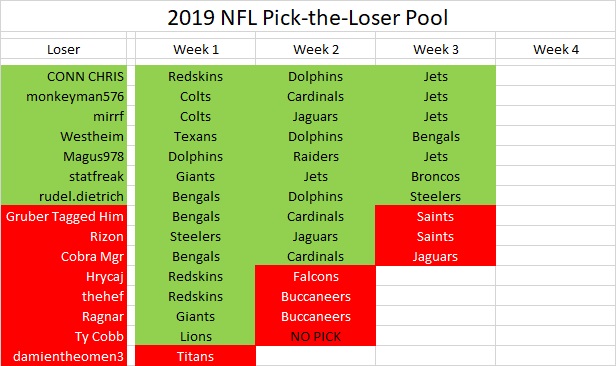This screenshot has width=616, height=366.
Task: Select rudel.dietrich's Week 3 Steelers cell
Action: point(436,196)
